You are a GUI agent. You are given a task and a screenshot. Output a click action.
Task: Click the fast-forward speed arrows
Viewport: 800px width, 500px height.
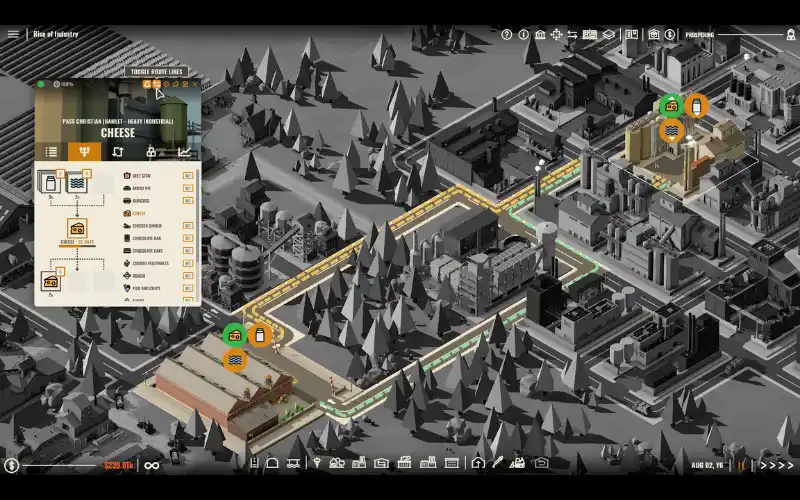775,465
